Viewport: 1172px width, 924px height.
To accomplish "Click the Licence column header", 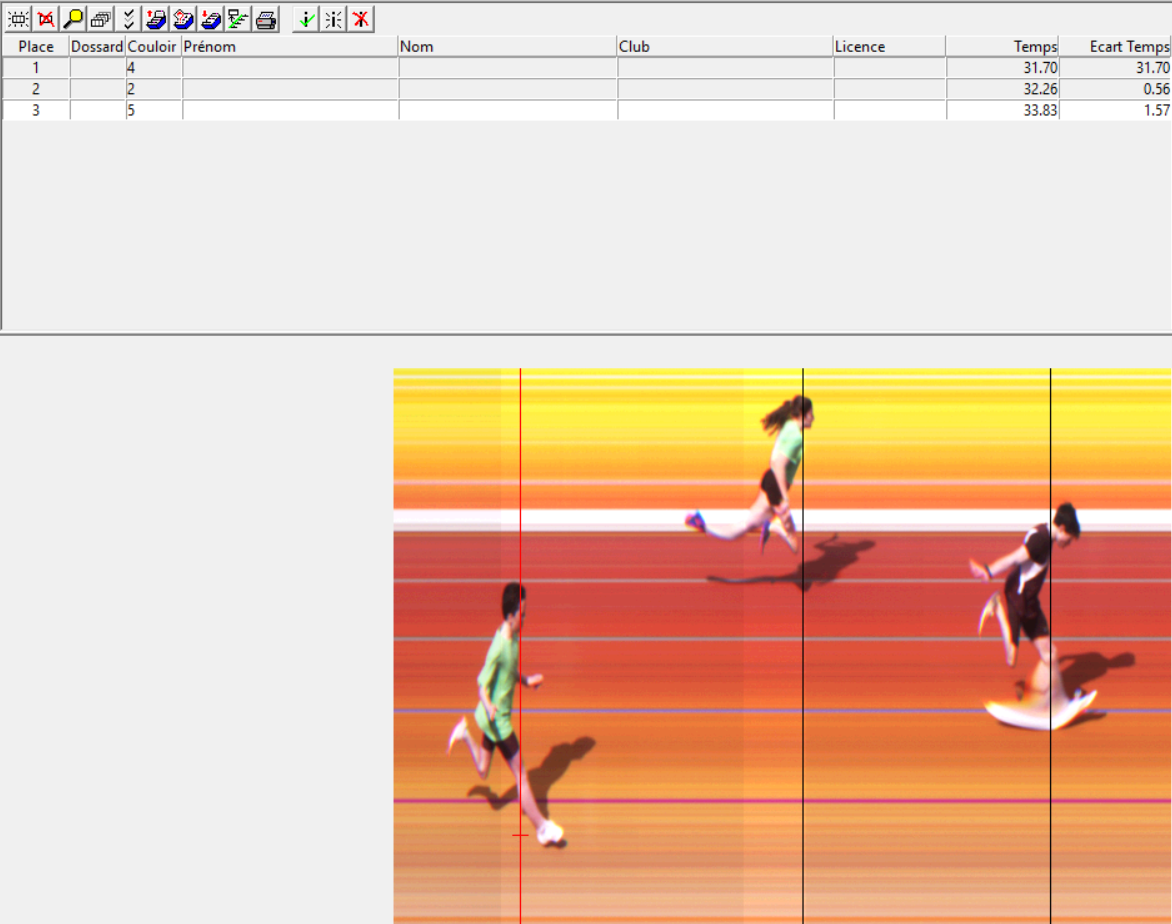I will click(889, 46).
